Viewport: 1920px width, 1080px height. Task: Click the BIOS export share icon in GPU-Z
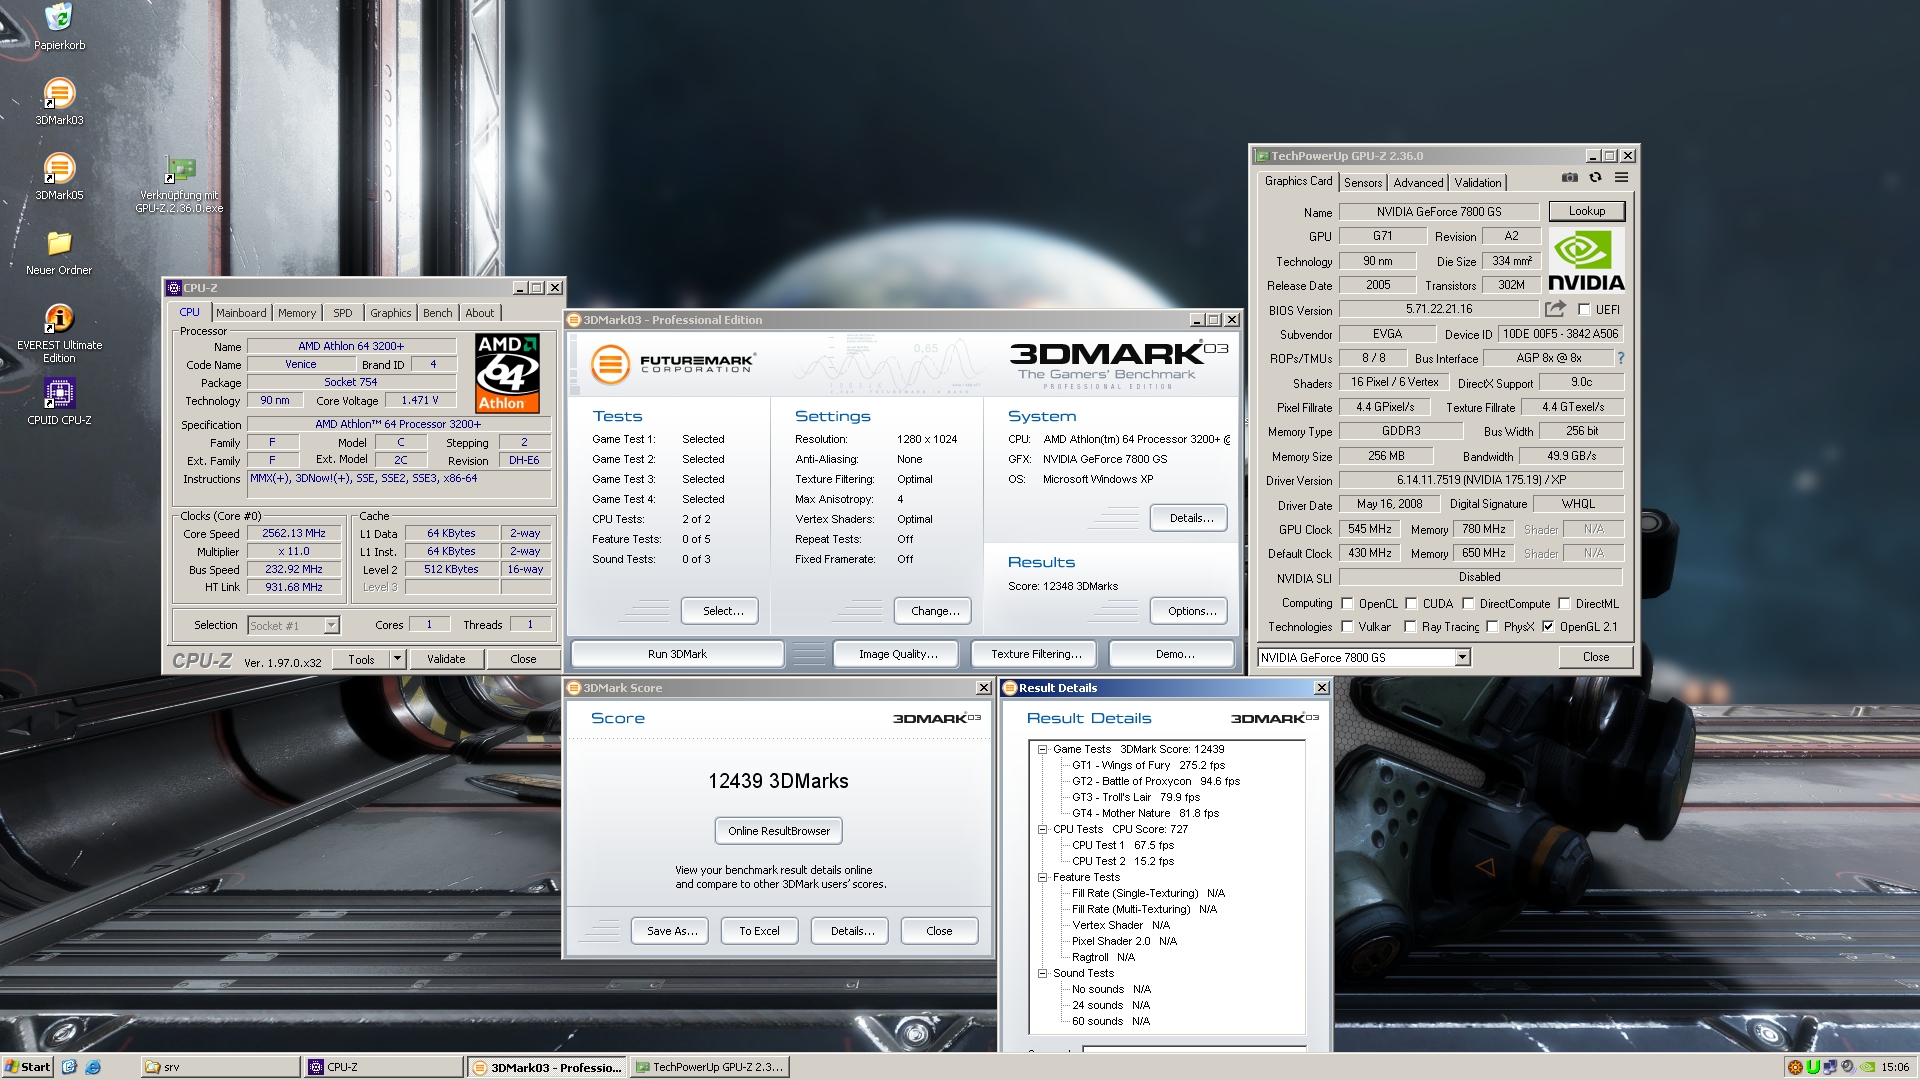1555,309
